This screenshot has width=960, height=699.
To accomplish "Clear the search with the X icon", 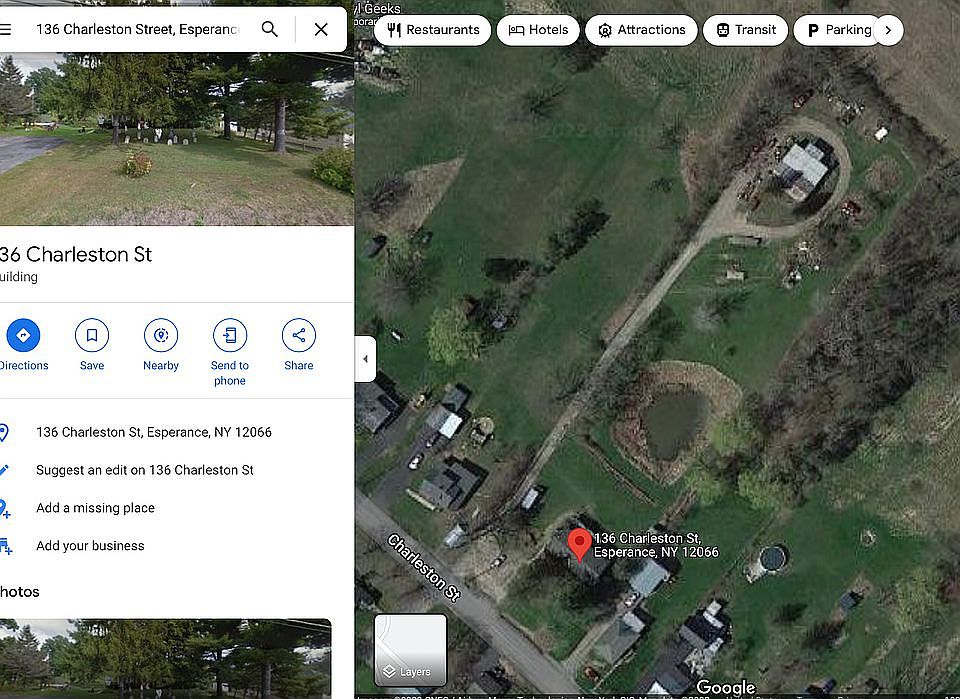I will (321, 29).
